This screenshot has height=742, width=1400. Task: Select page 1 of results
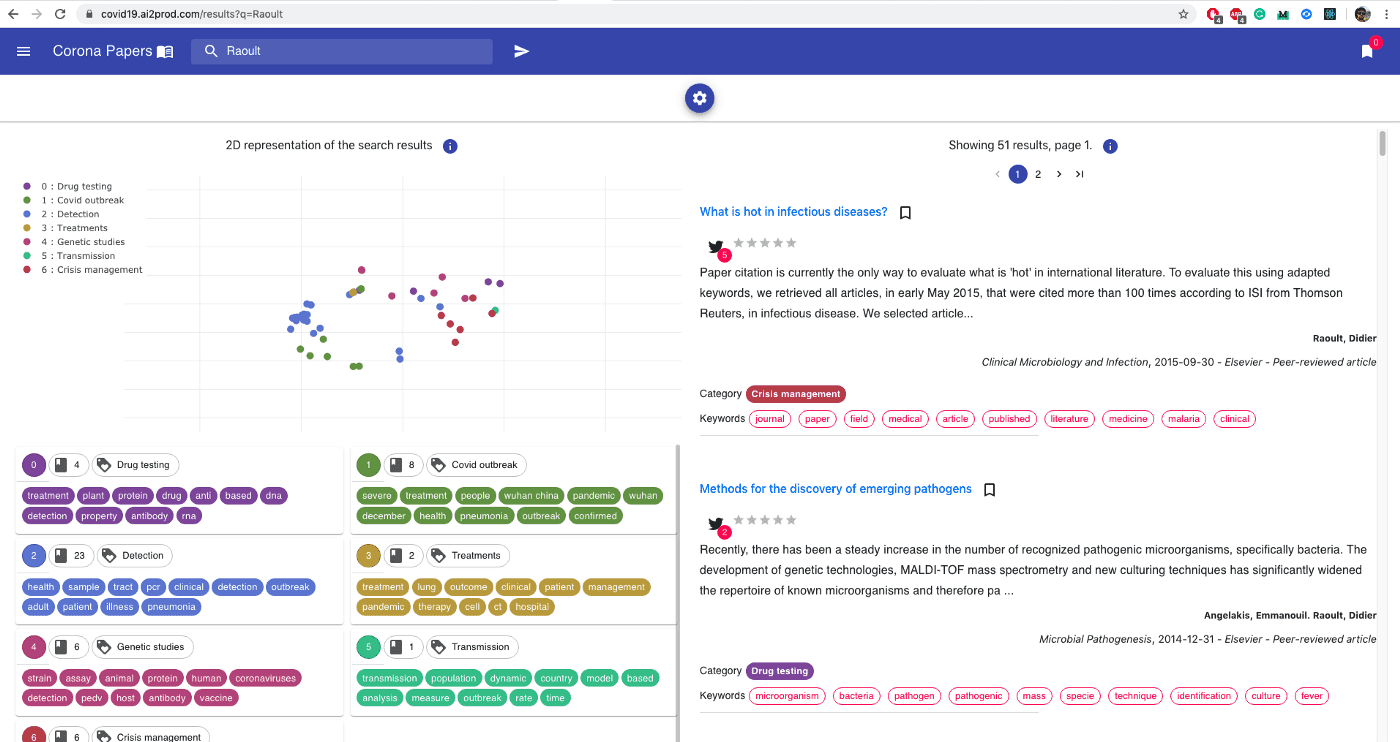point(1017,174)
